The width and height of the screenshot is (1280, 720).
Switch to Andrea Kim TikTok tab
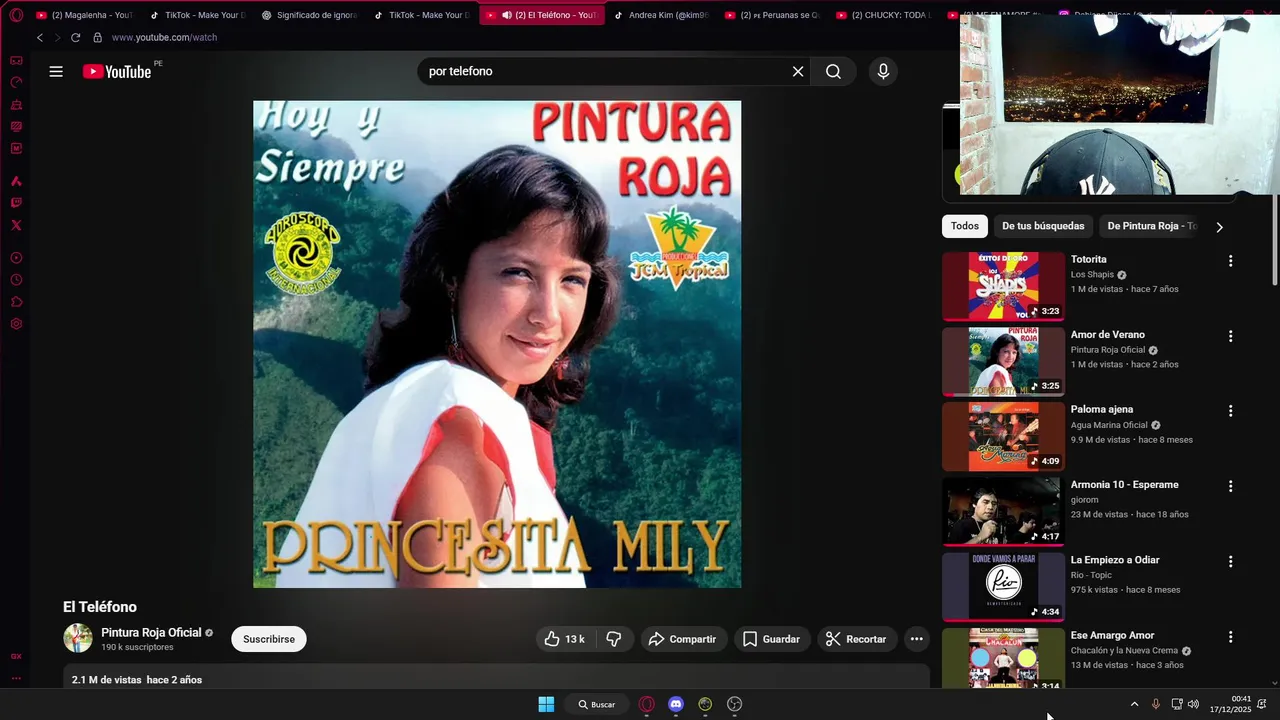(660, 15)
